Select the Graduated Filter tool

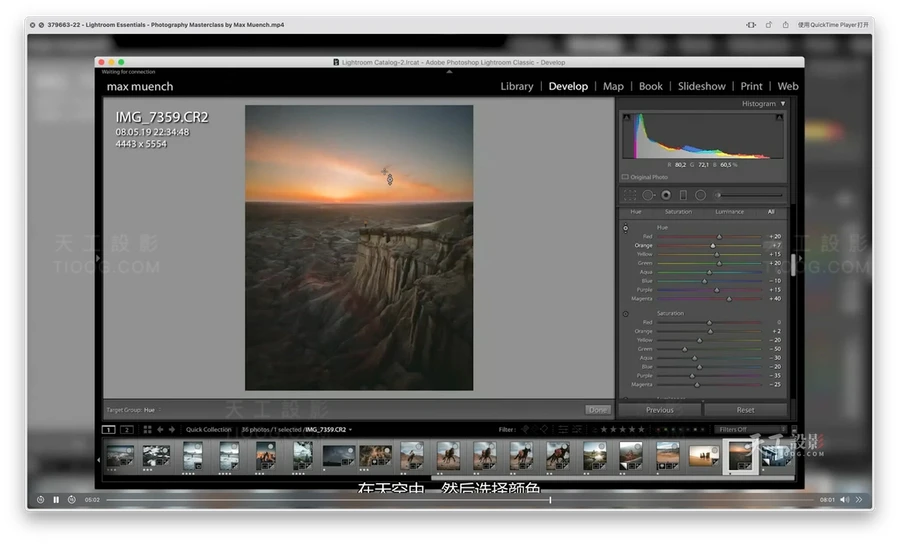point(683,195)
